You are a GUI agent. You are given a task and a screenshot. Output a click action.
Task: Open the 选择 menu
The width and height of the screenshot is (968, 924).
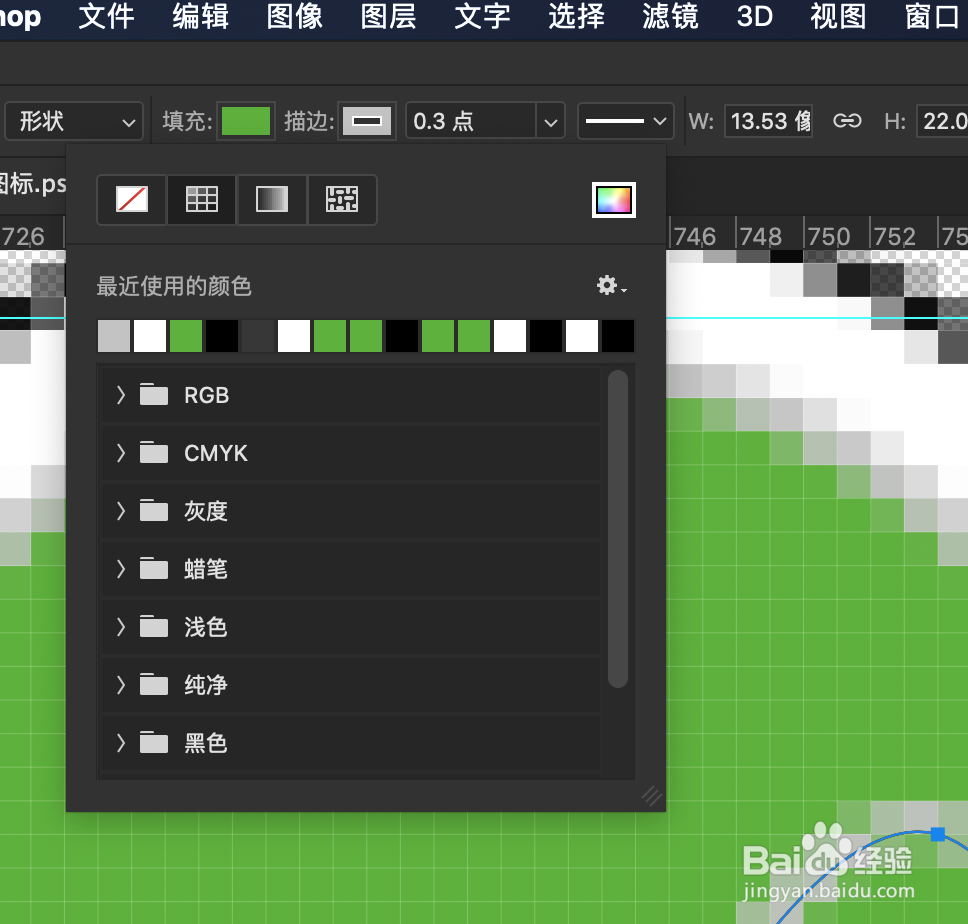click(577, 17)
